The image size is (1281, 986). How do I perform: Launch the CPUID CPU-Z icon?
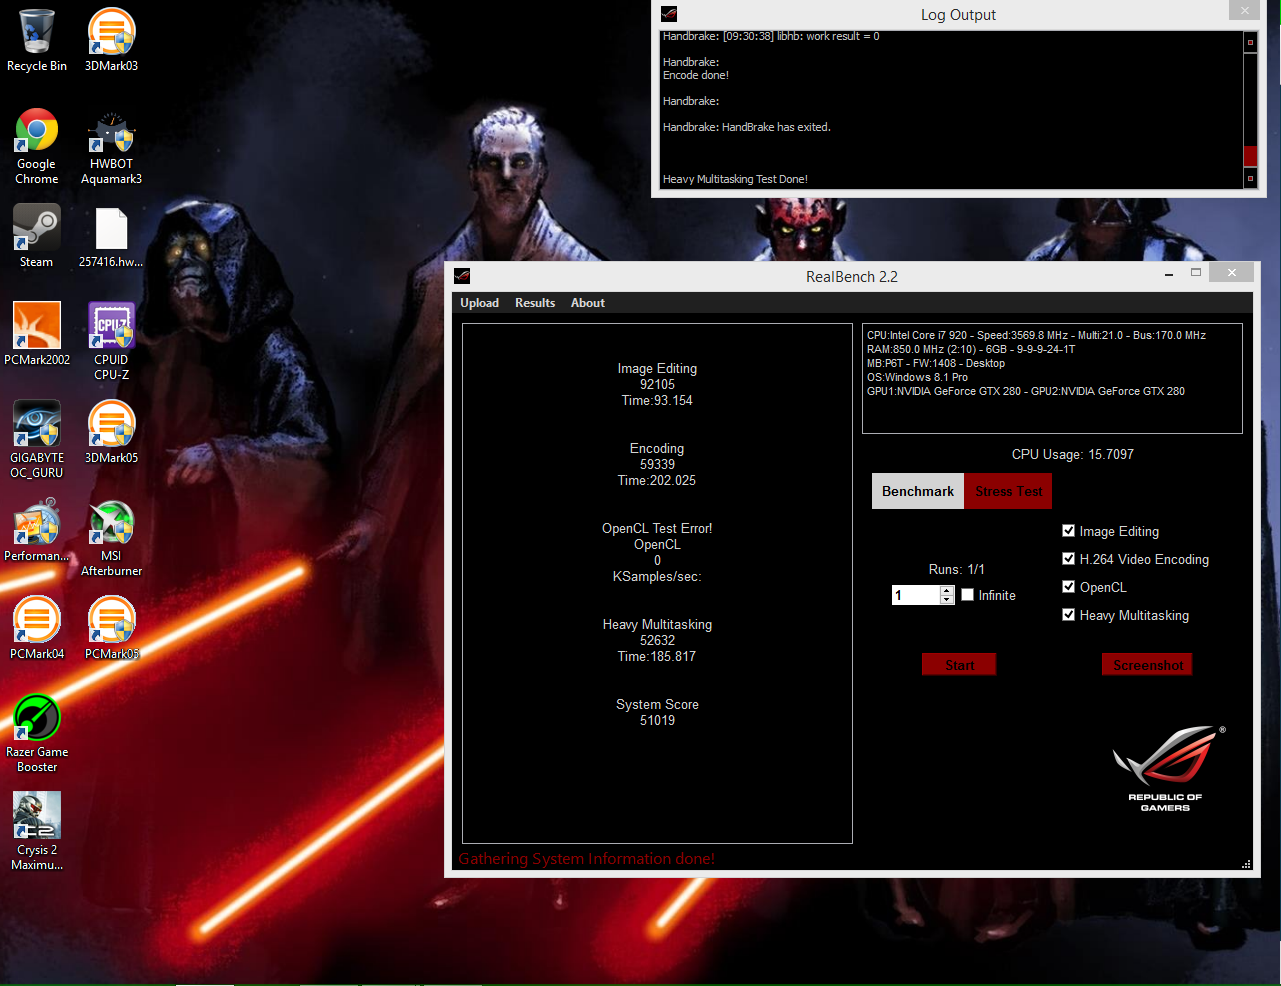point(111,341)
